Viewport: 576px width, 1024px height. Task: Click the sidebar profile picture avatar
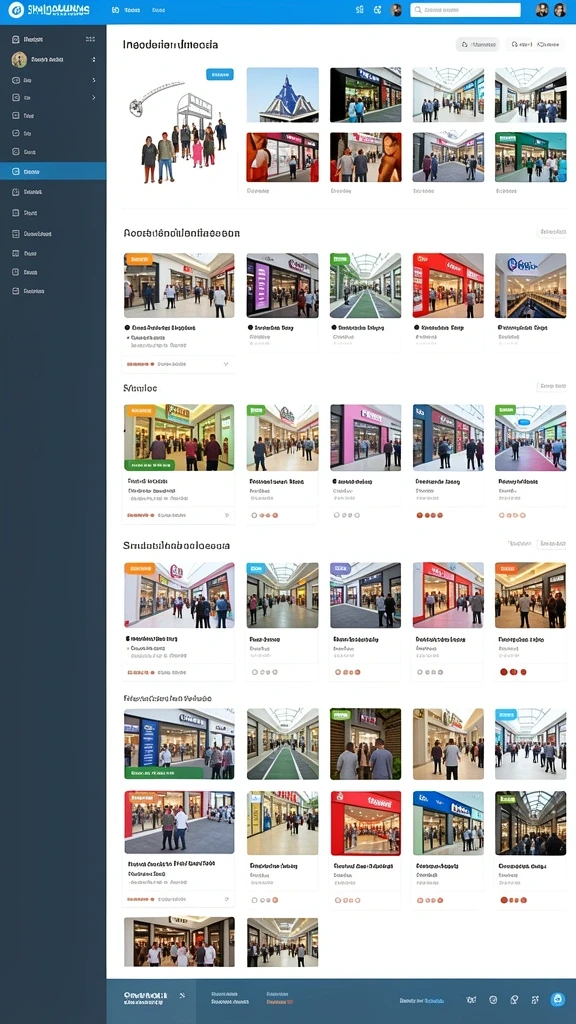point(19,59)
